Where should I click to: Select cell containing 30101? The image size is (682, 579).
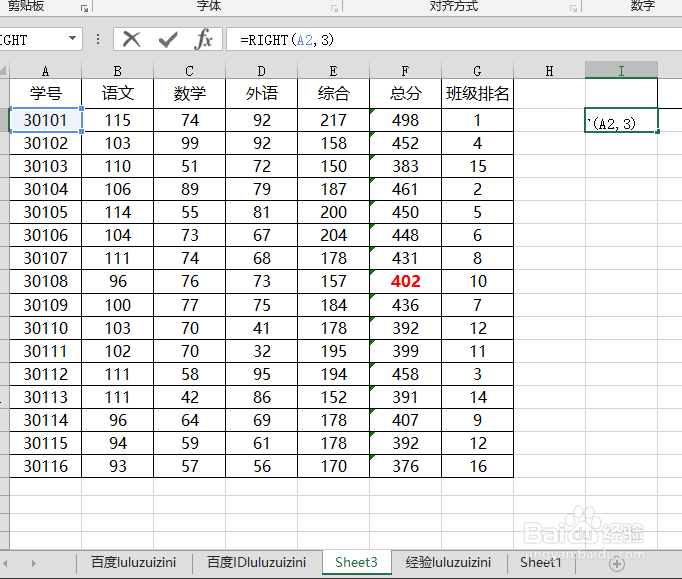pos(45,120)
